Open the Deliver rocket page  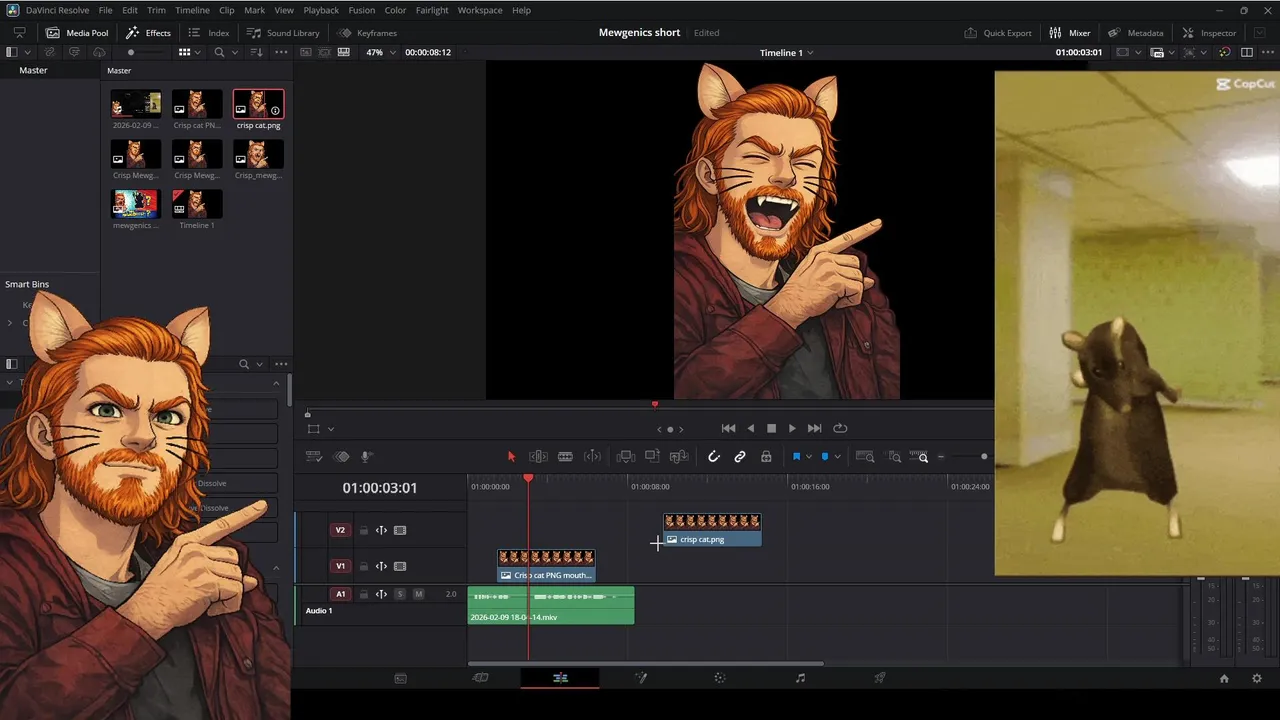pos(880,678)
